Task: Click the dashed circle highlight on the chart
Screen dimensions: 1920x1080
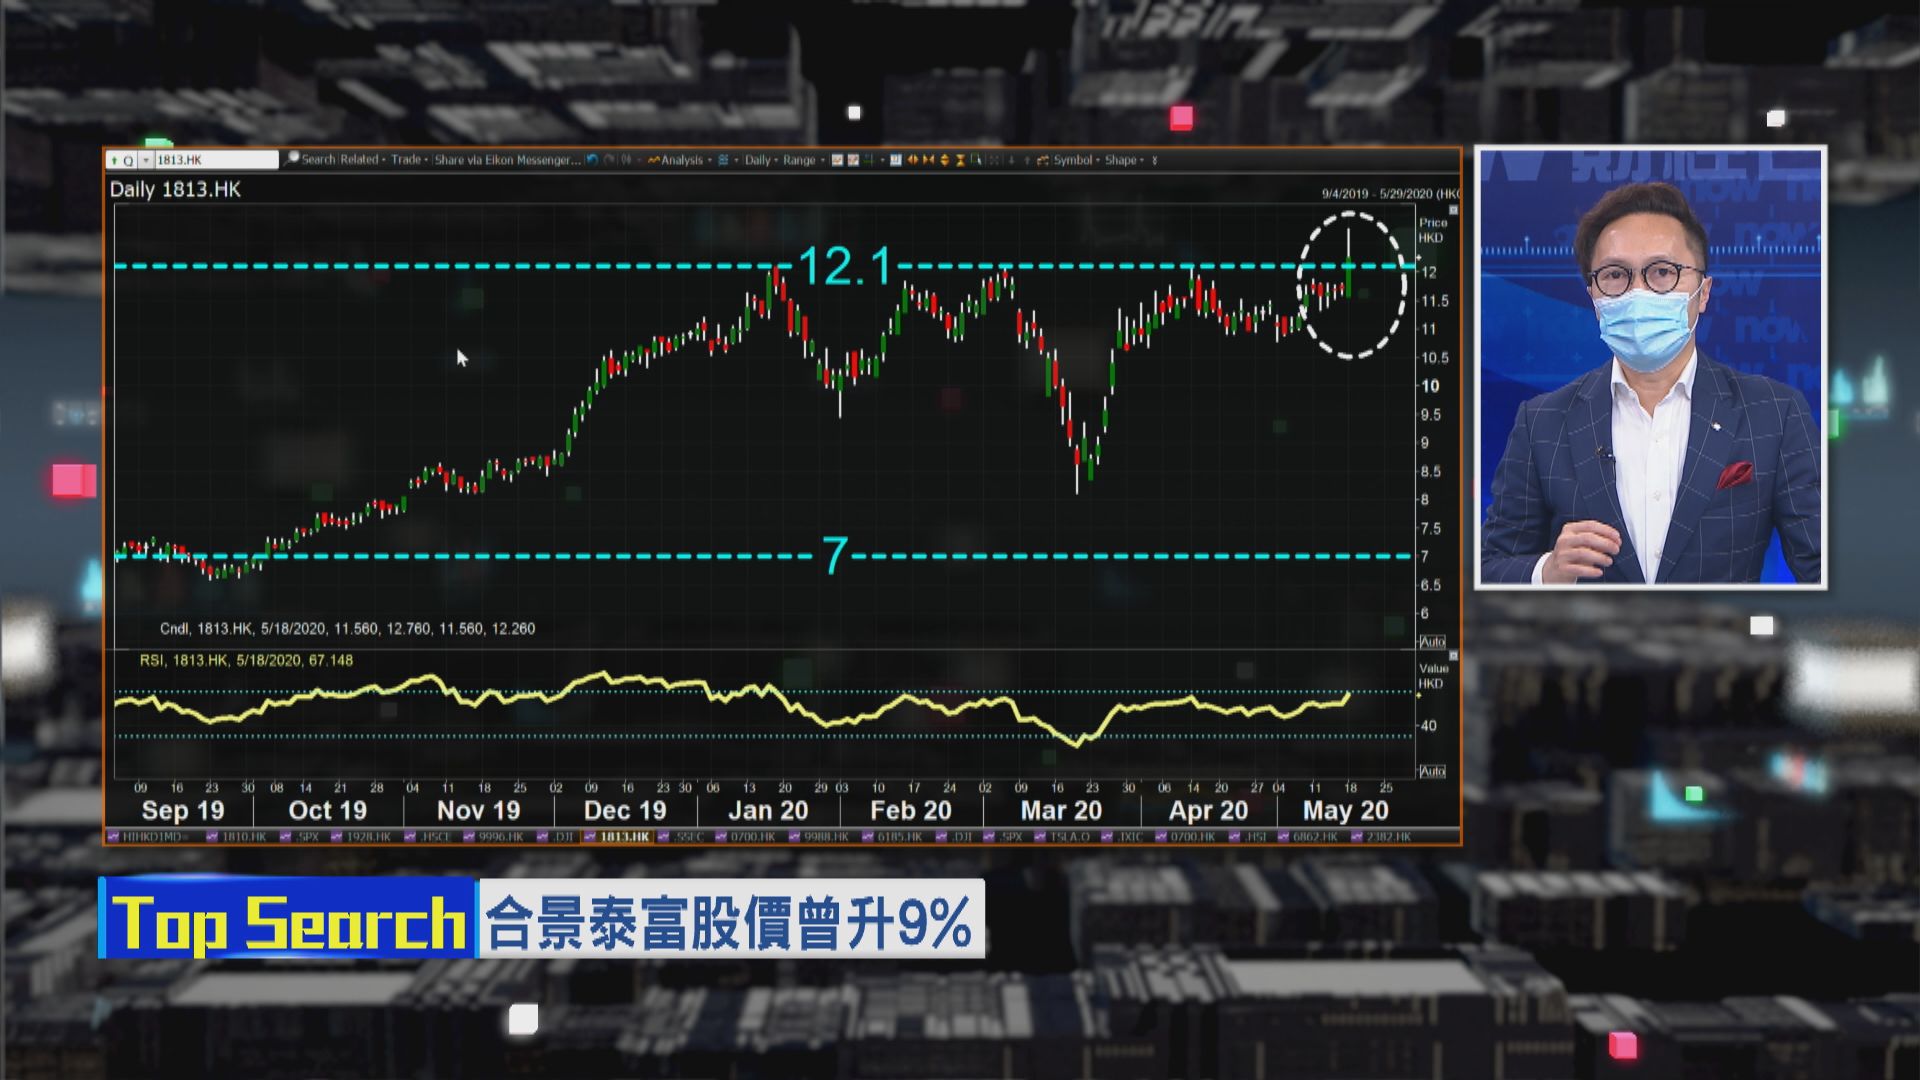Action: point(1350,285)
